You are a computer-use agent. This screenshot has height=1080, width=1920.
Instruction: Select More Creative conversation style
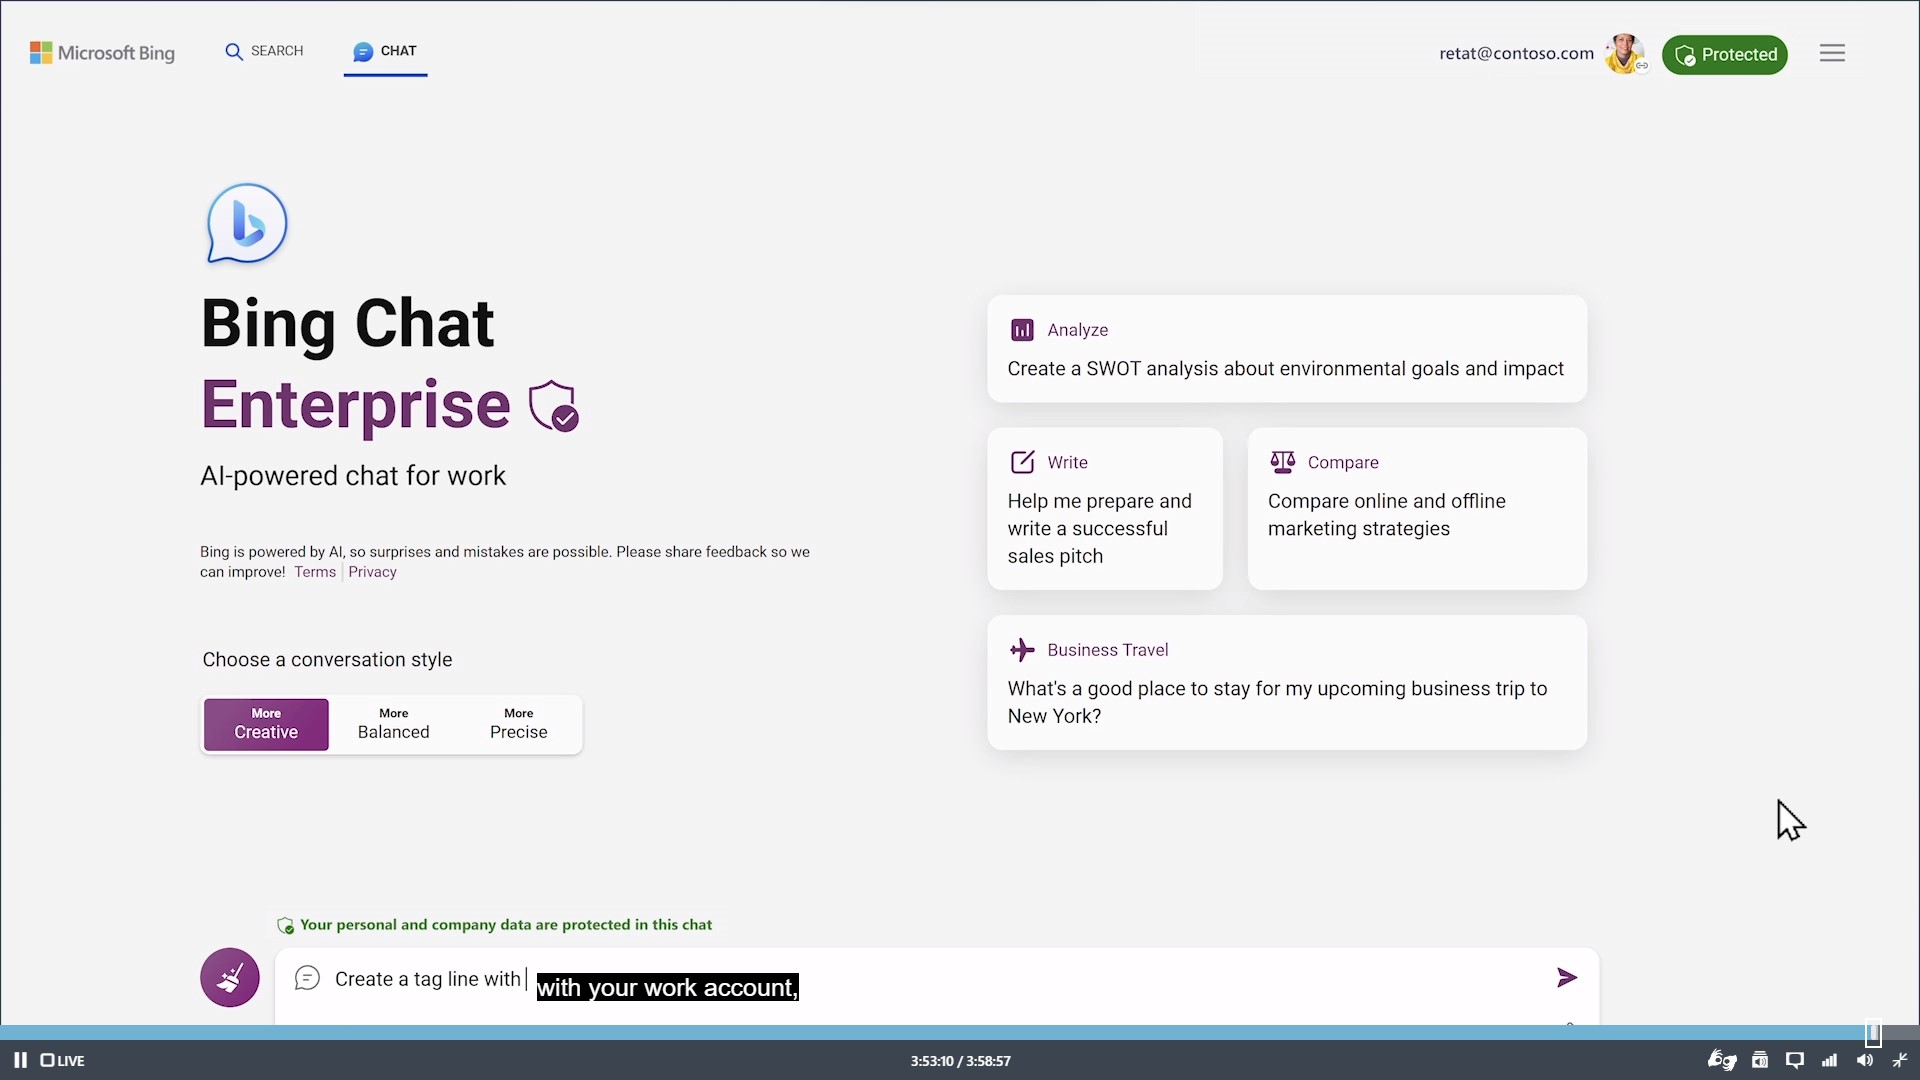[265, 724]
